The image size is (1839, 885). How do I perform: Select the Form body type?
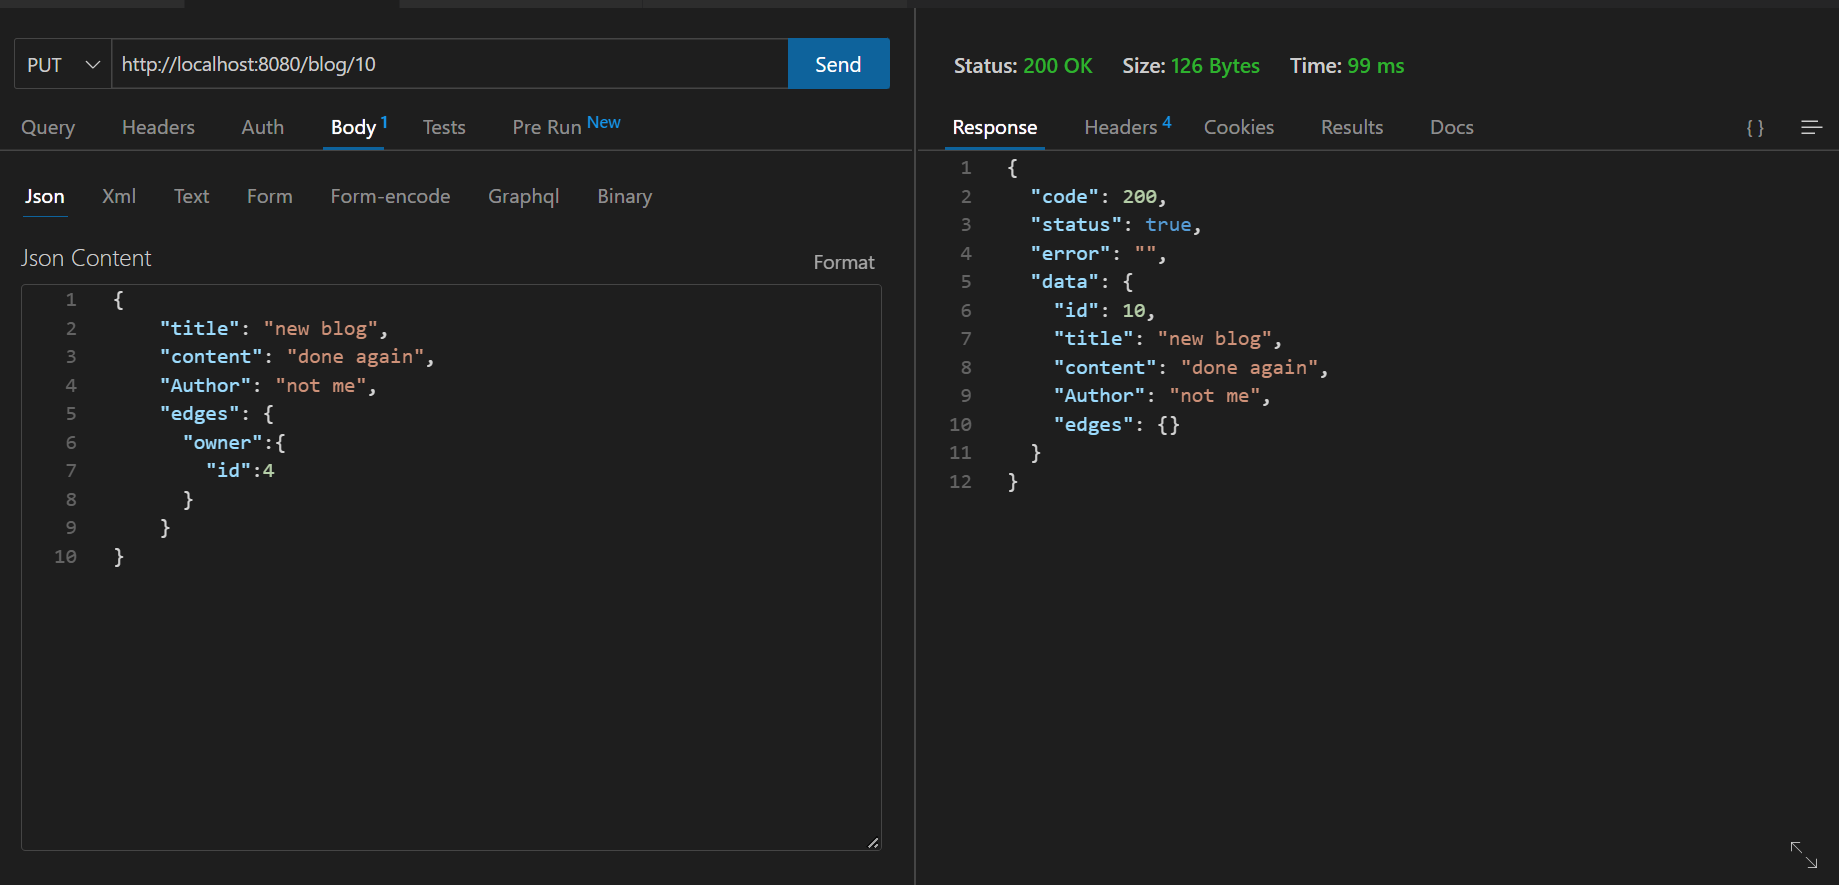(270, 196)
